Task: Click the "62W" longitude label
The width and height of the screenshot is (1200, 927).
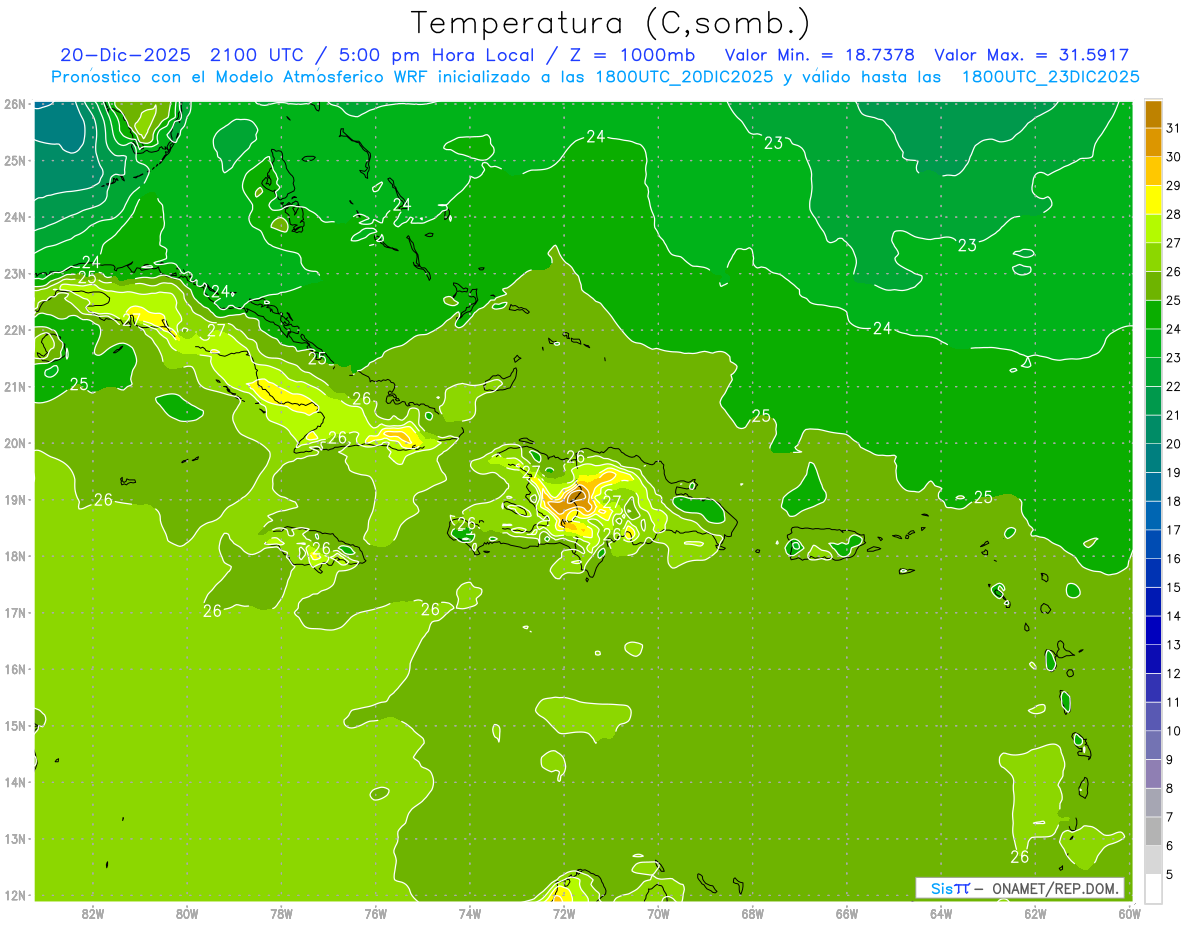Action: click(x=1035, y=913)
